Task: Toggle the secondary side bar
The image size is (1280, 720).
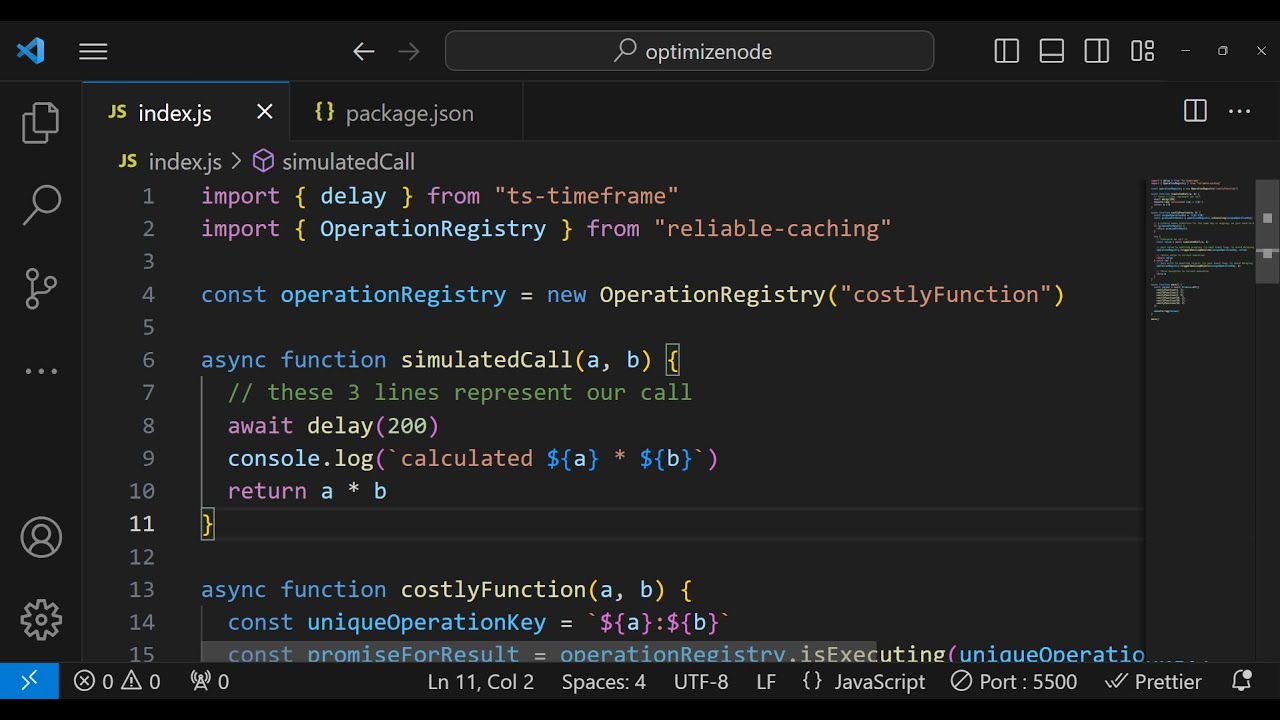Action: pyautogui.click(x=1097, y=51)
